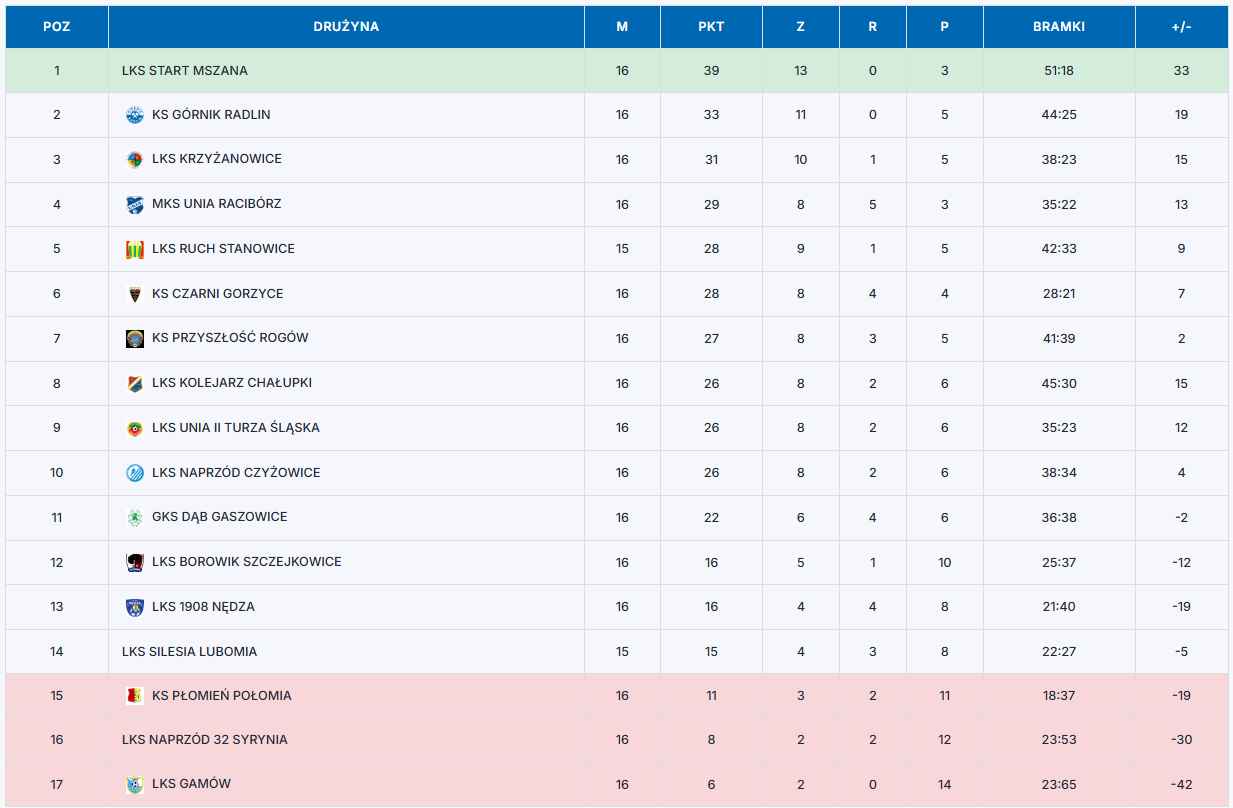Sort table by the PKT column header
The height and width of the screenshot is (808, 1233).
[711, 27]
